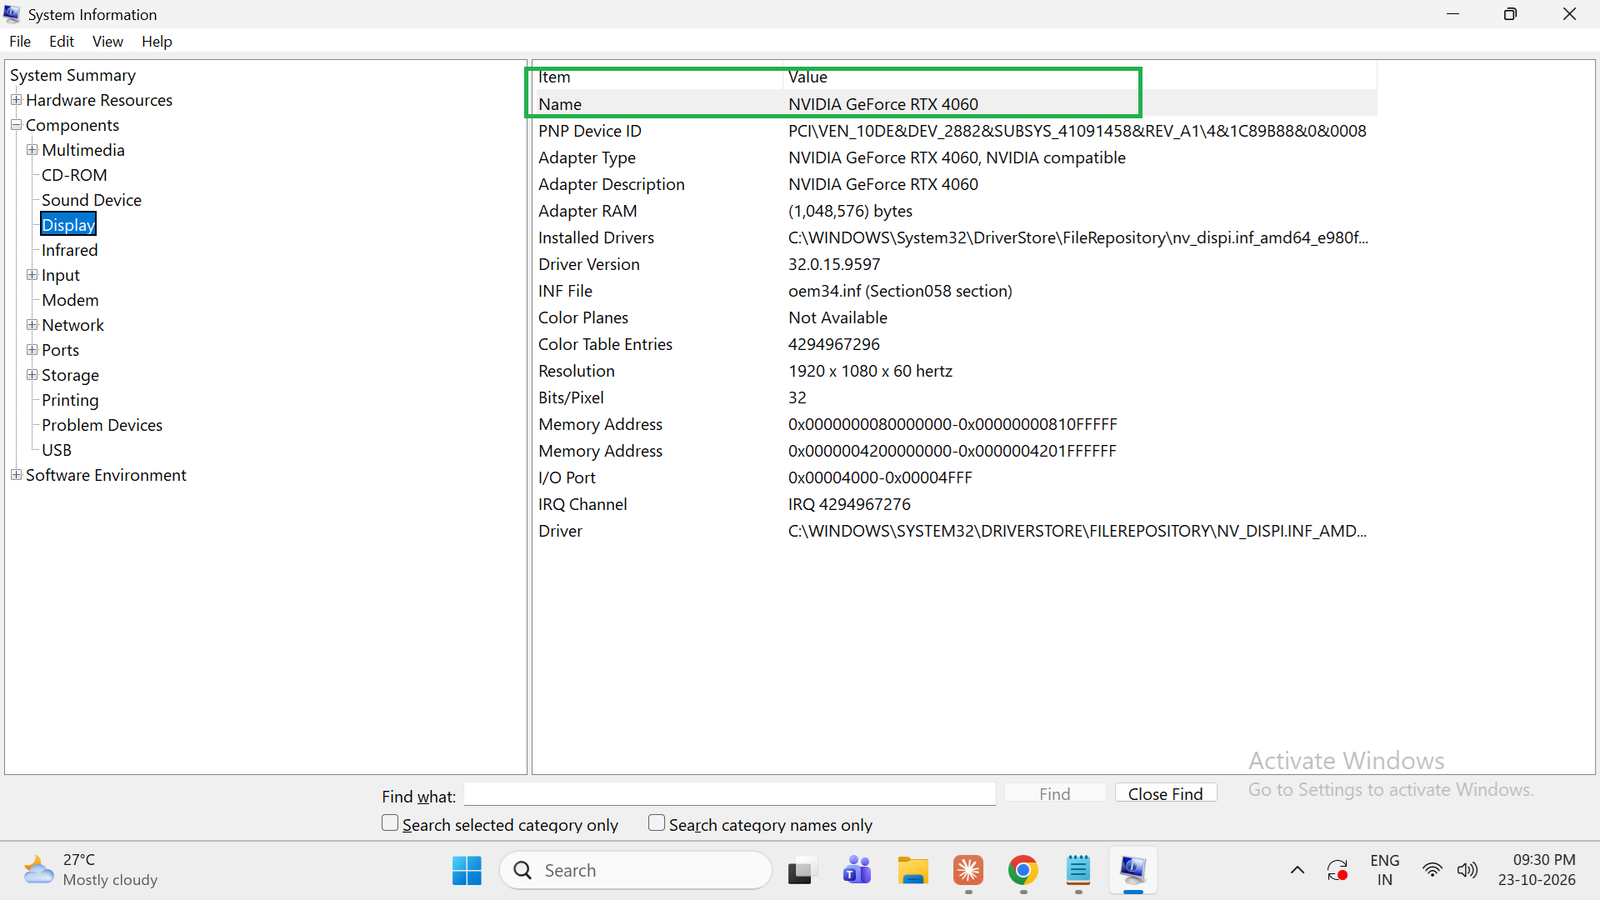Screen dimensions: 1600x900
Task: Open the Windows Start menu
Action: [466, 870]
